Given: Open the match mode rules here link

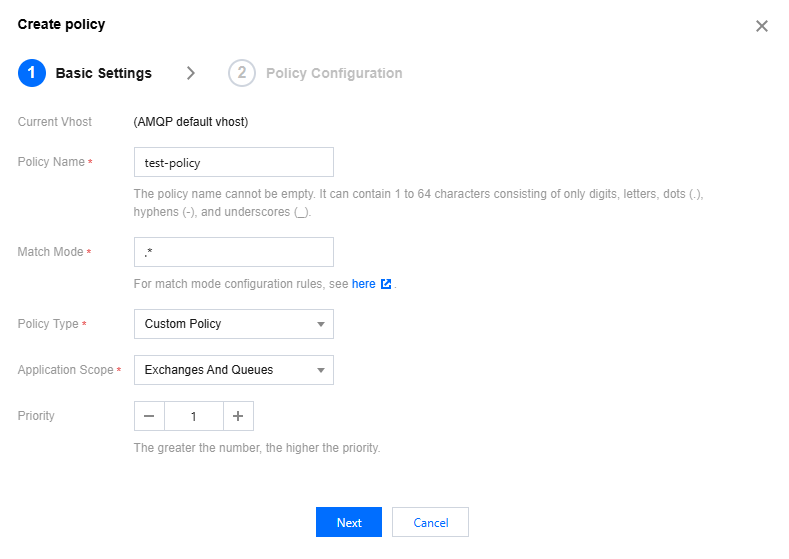Looking at the screenshot, I should pos(364,284).
